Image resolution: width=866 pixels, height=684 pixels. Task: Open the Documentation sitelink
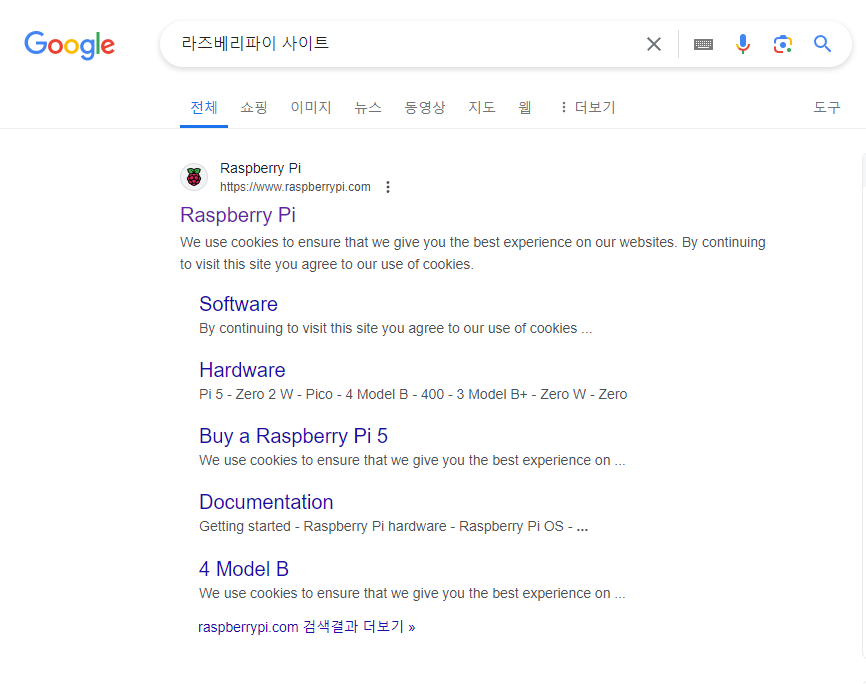click(266, 502)
